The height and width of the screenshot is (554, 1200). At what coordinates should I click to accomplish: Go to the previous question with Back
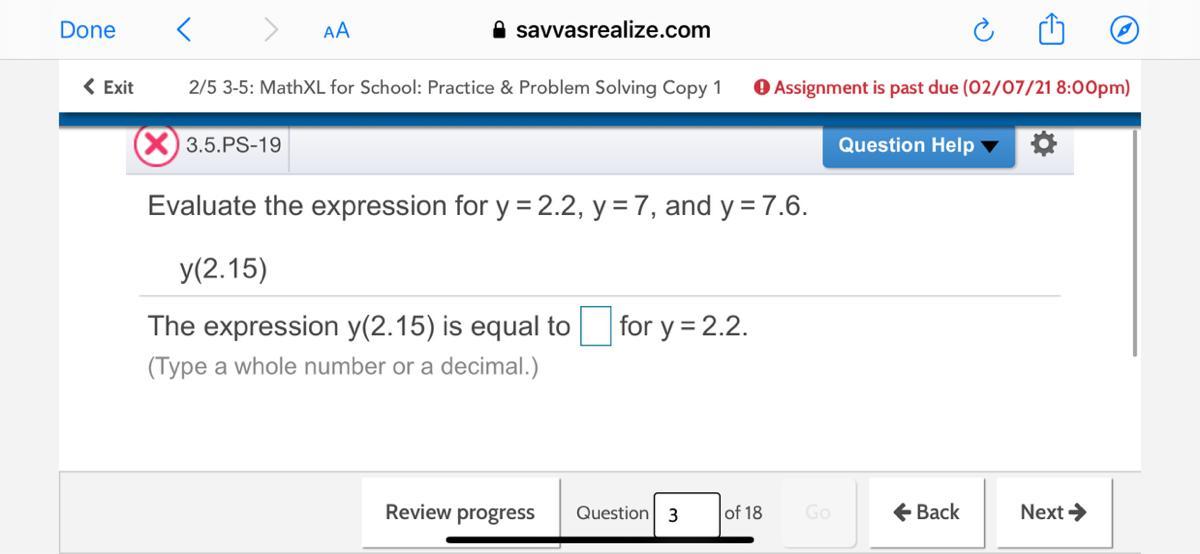tap(926, 512)
